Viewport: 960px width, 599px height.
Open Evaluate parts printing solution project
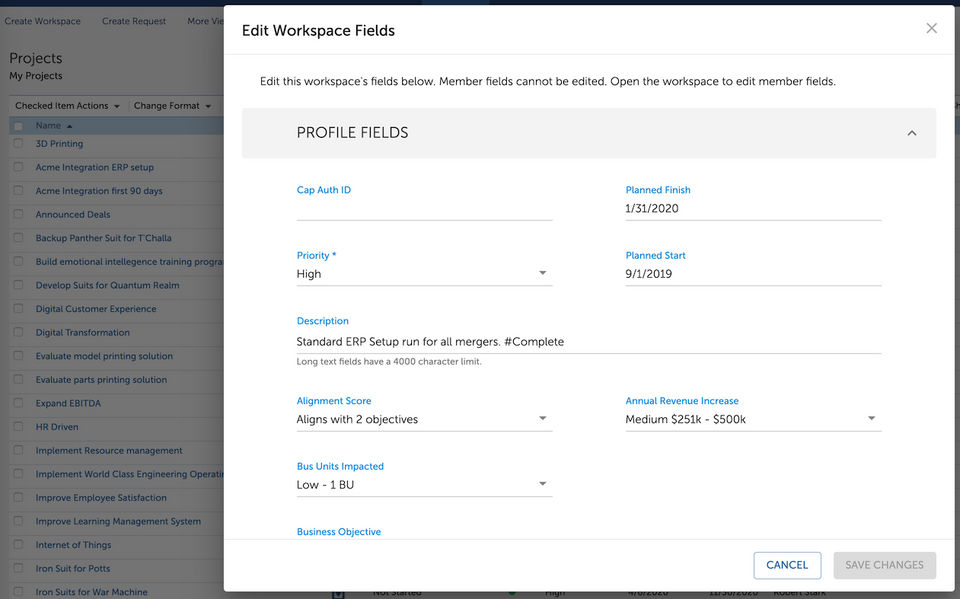(101, 380)
